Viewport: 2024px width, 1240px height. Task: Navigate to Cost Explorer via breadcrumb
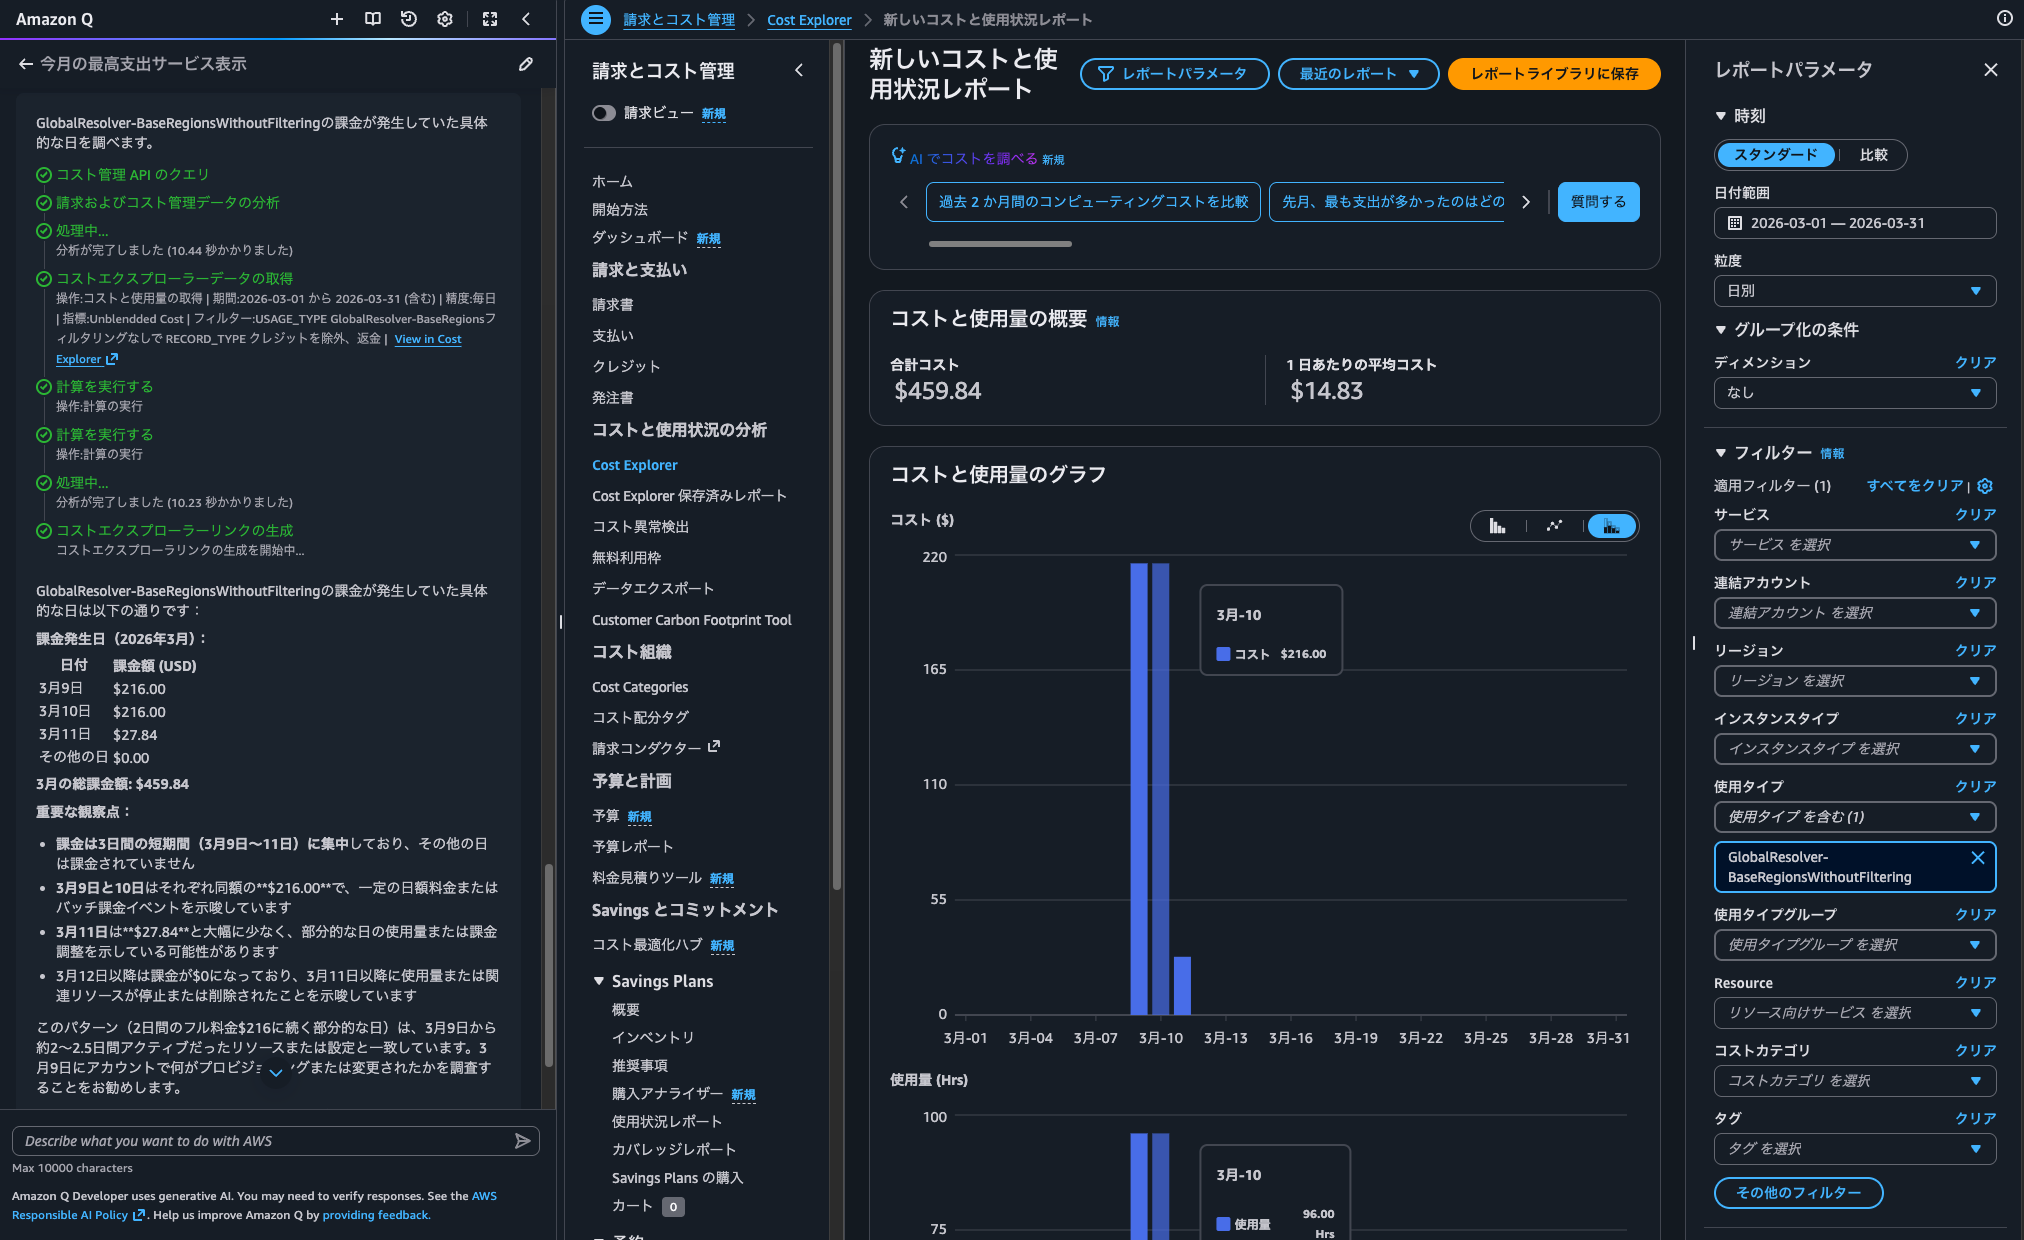[x=809, y=19]
